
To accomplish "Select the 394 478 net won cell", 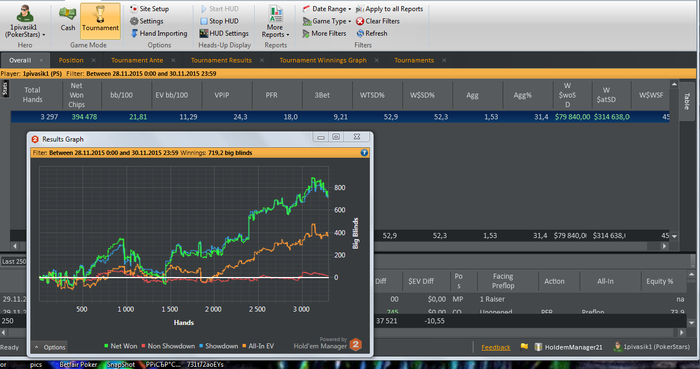I will (82, 117).
